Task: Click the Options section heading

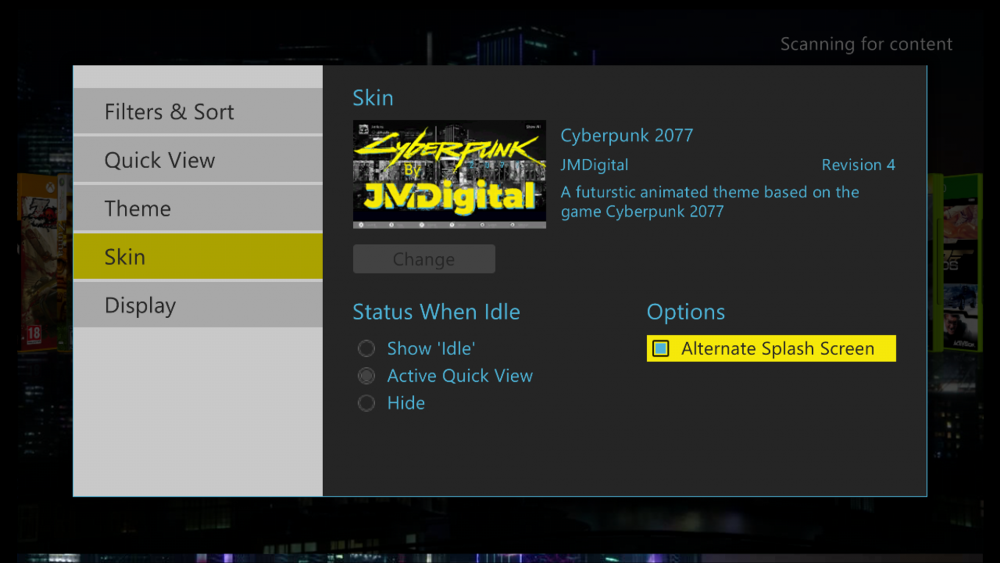Action: (686, 312)
